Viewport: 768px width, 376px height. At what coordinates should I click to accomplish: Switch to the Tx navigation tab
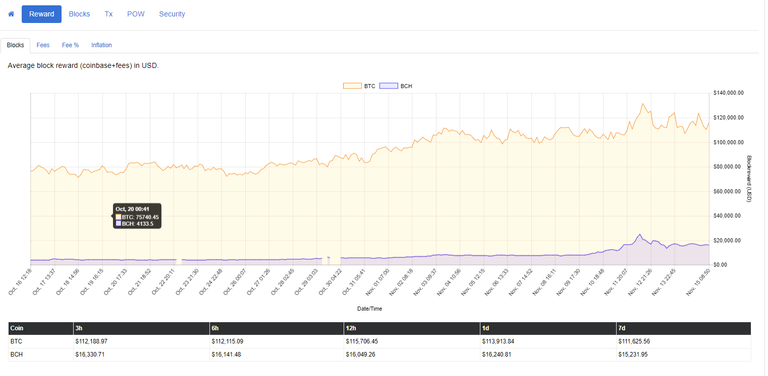tap(109, 14)
